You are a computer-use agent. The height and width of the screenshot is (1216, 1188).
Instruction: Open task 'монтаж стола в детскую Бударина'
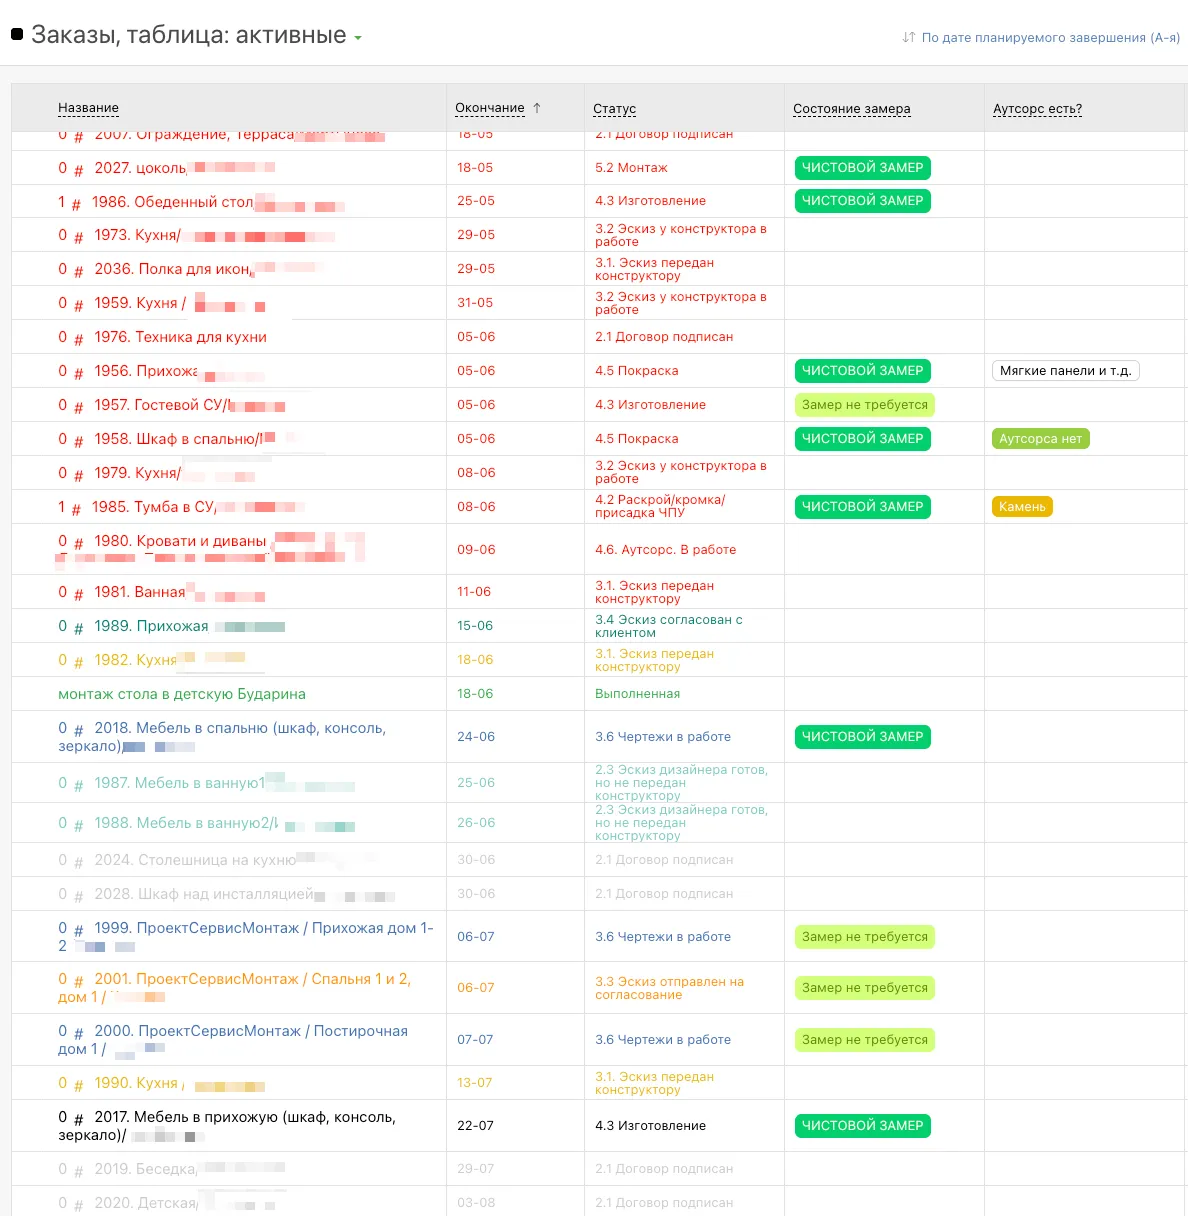[x=182, y=694]
